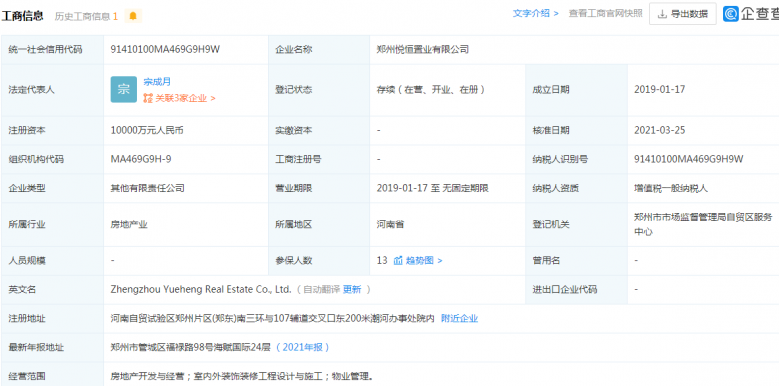Select establishment date 2019-01-17

(660, 89)
